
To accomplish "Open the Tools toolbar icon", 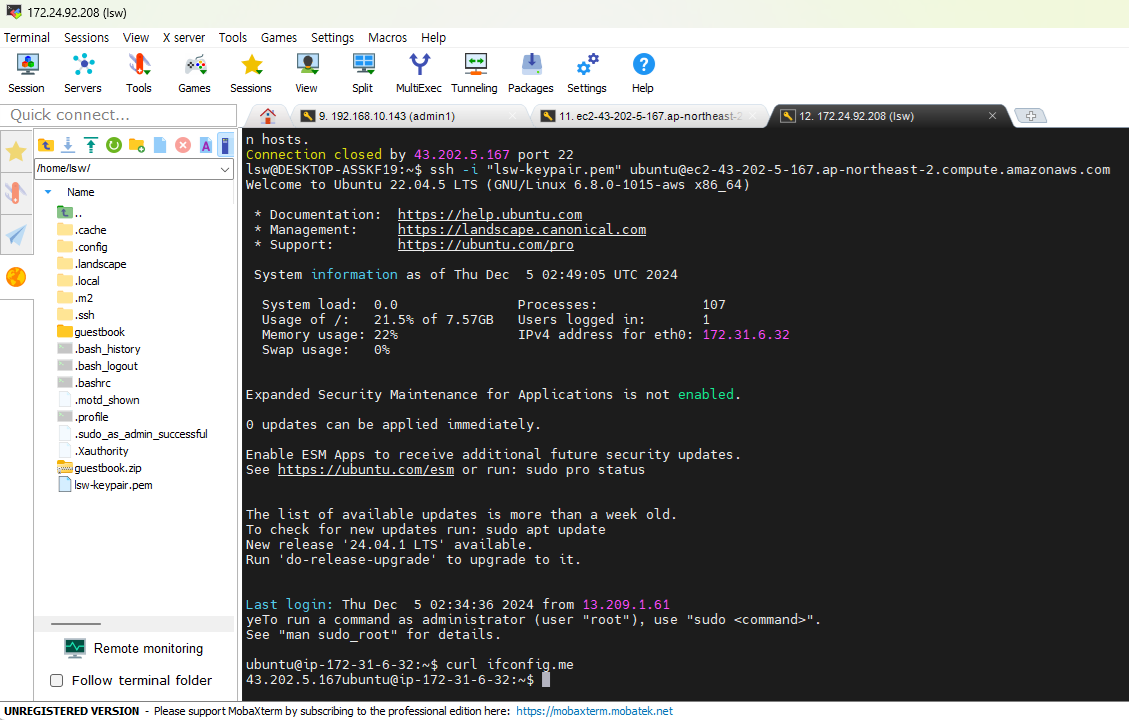I will [x=139, y=73].
